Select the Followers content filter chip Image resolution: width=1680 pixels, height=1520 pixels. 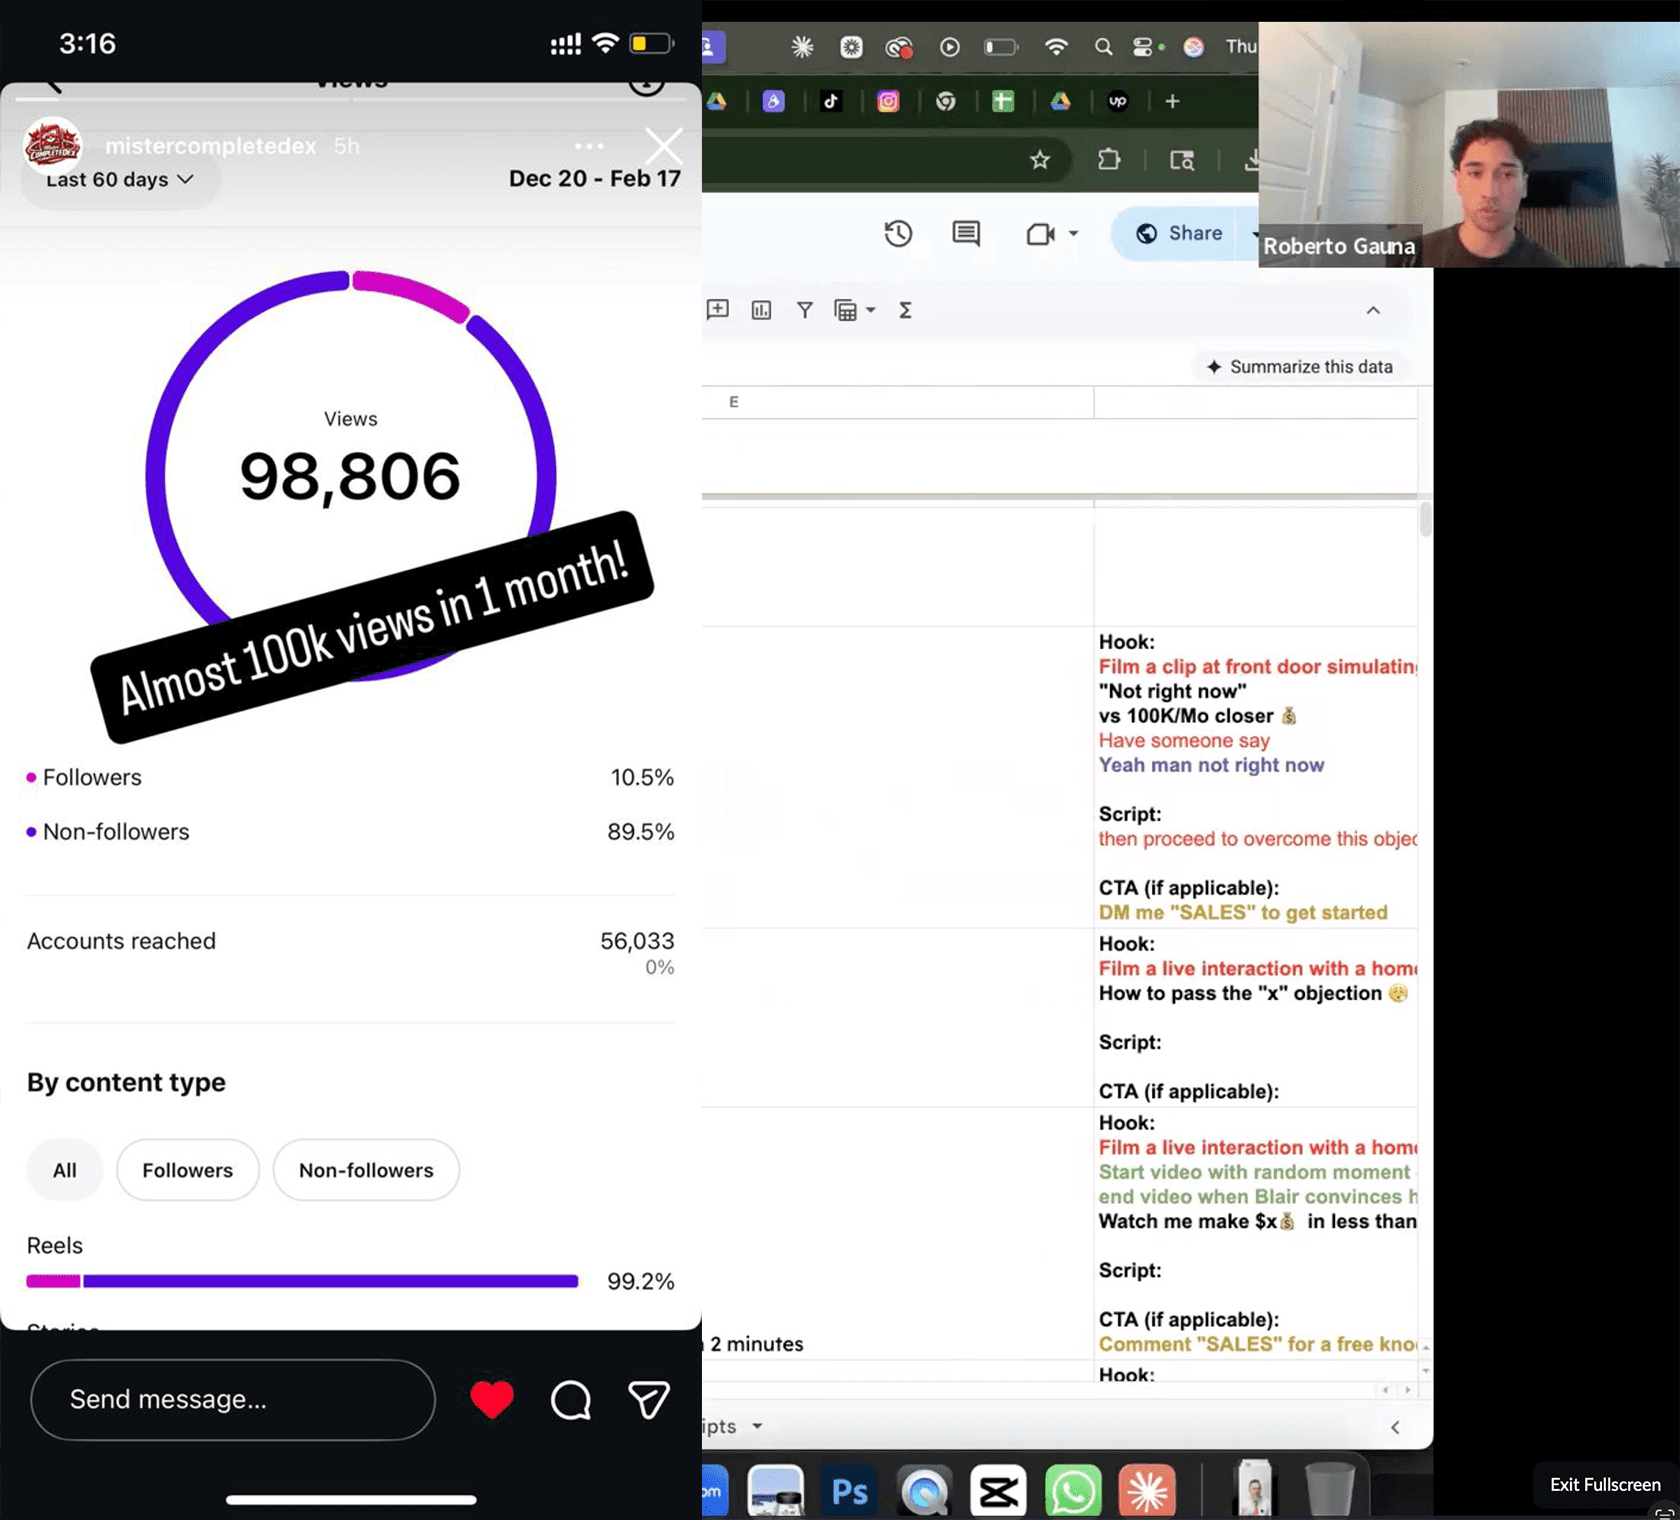[x=188, y=1170]
